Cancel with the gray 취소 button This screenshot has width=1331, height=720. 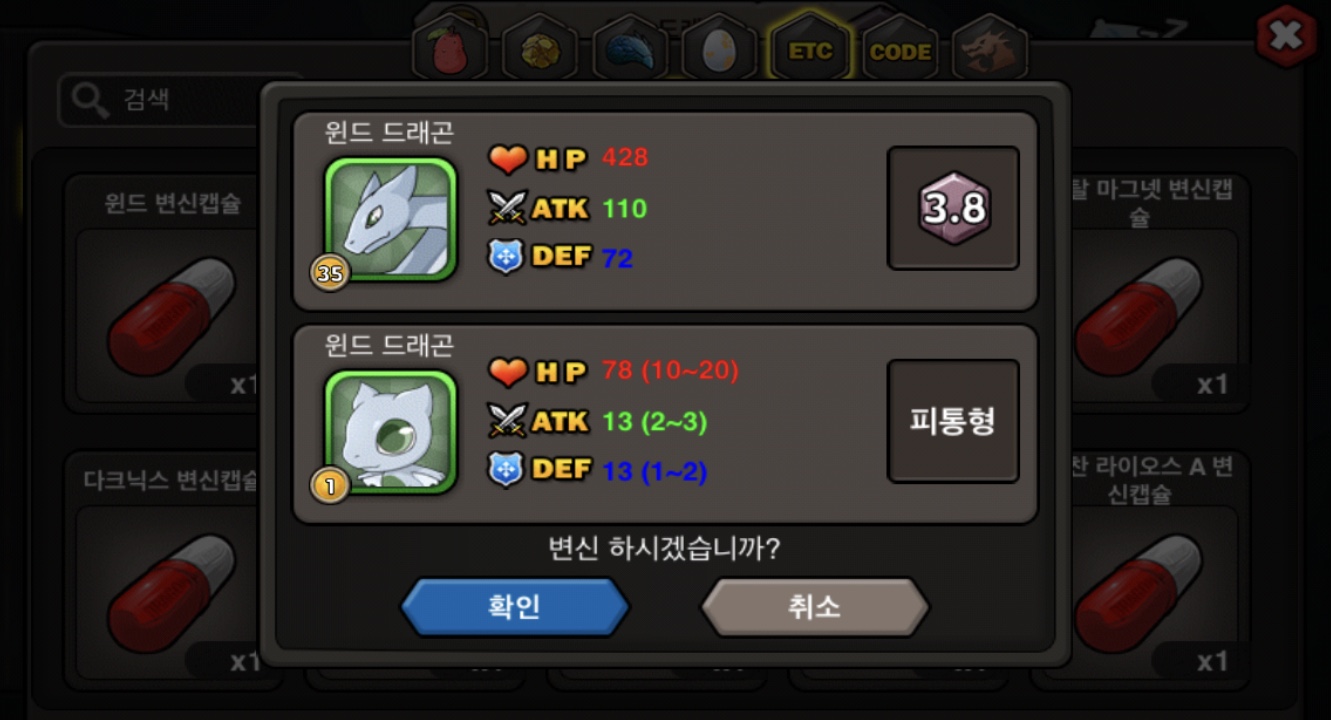[x=814, y=607]
